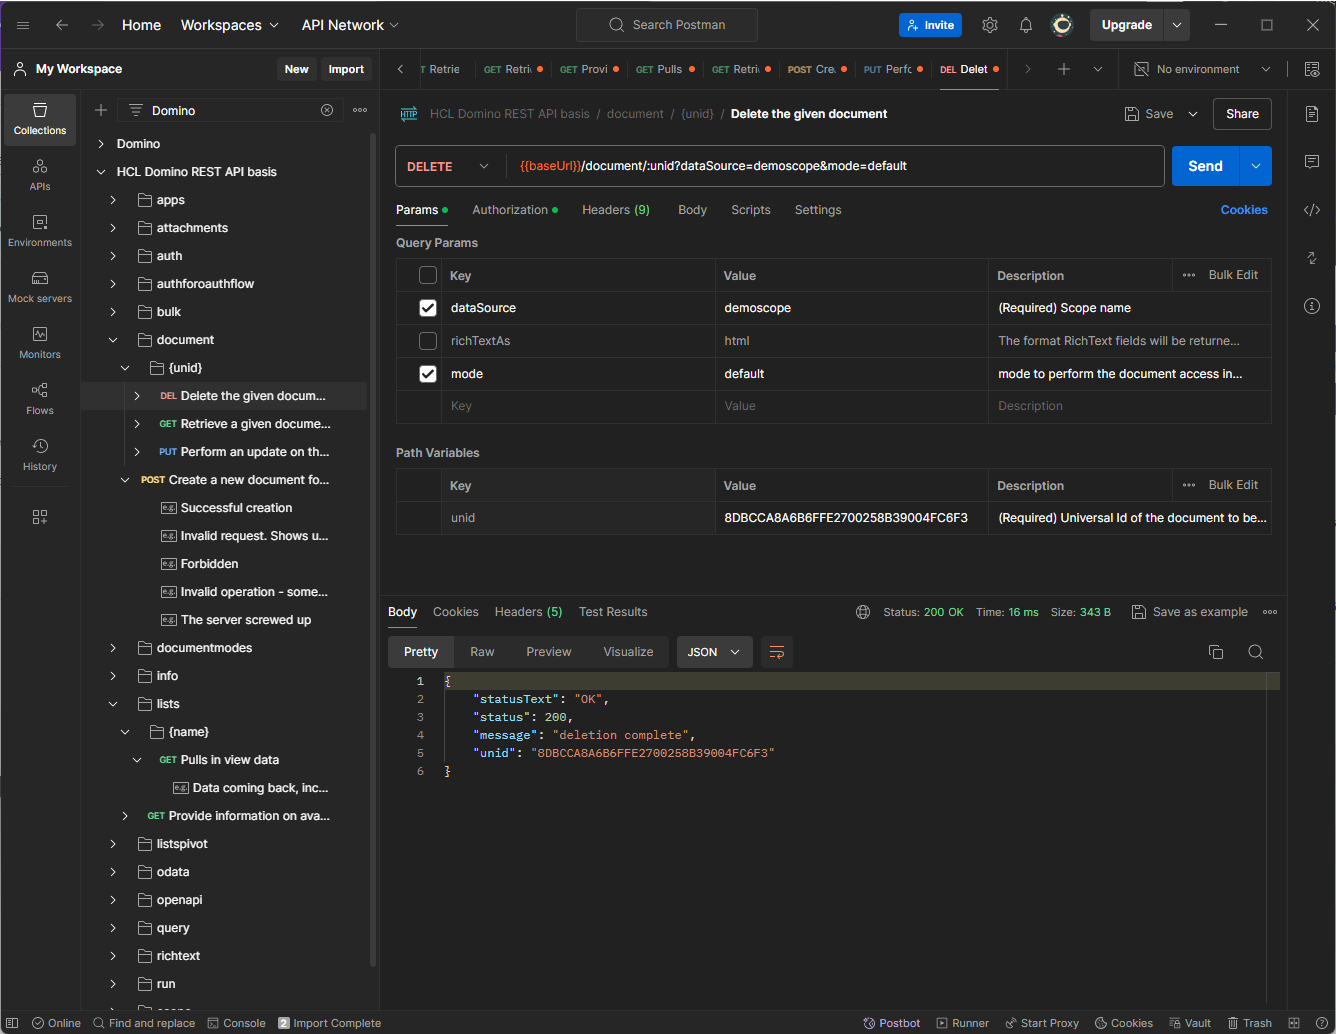
Task: Open the DELETE HTTP method dropdown
Action: click(449, 166)
